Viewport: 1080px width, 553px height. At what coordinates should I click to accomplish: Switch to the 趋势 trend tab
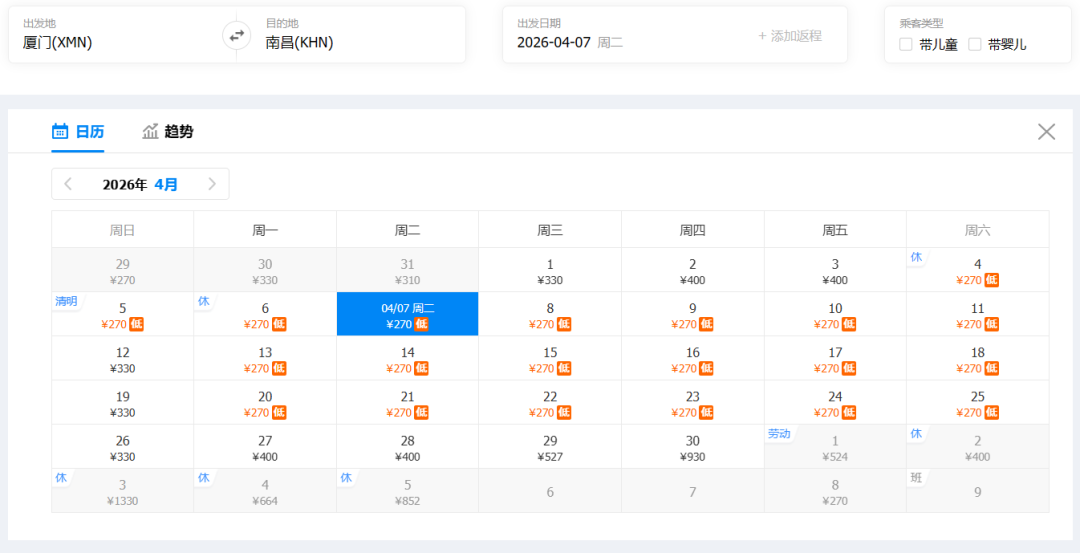[167, 132]
